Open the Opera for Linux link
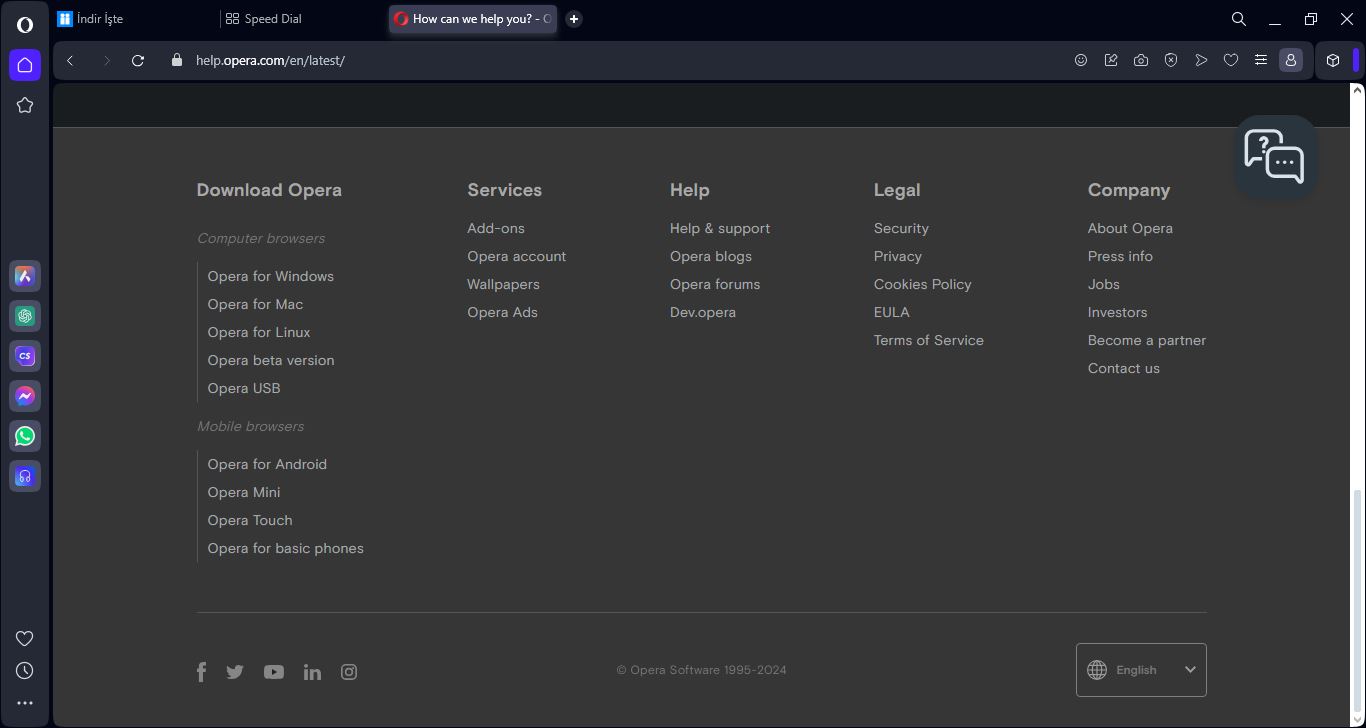1366x728 pixels. pos(259,332)
